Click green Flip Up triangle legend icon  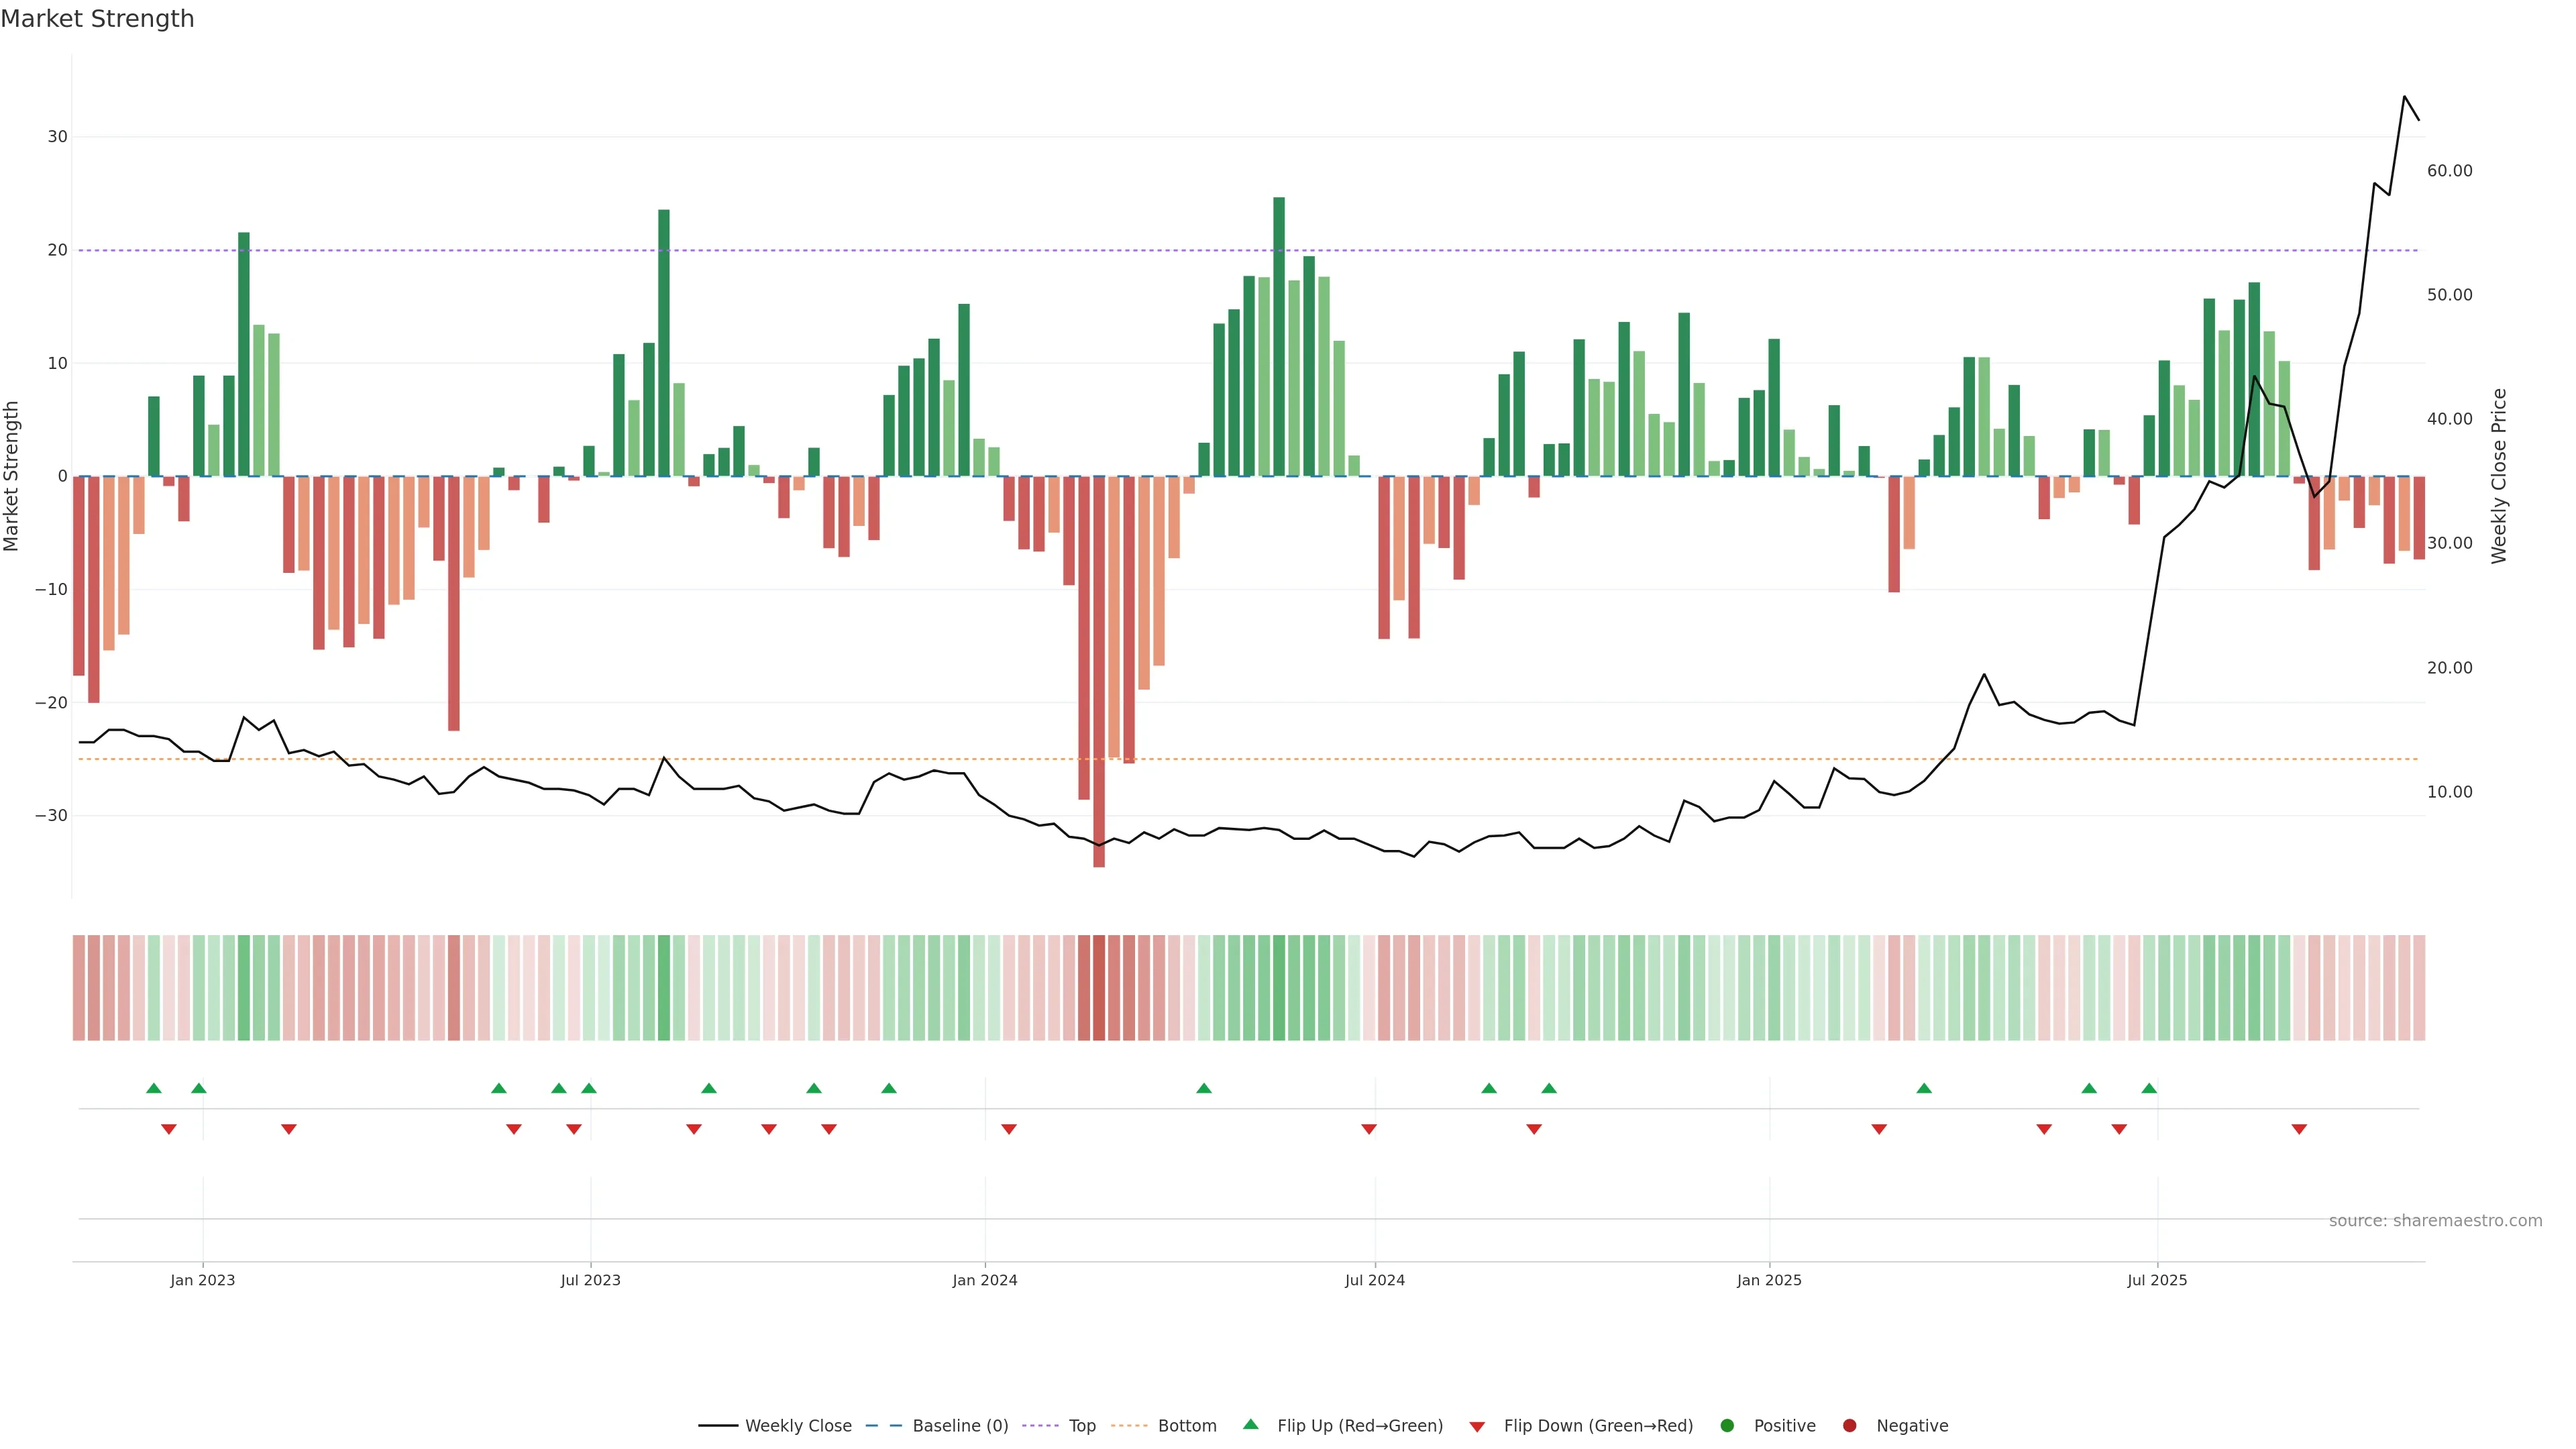pos(1250,1425)
